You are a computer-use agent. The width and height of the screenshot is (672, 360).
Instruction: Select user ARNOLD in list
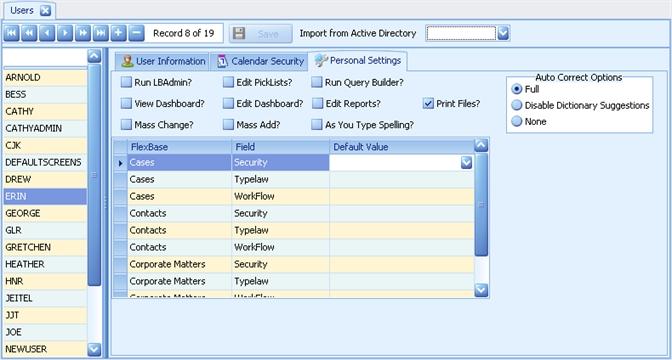click(x=45, y=78)
